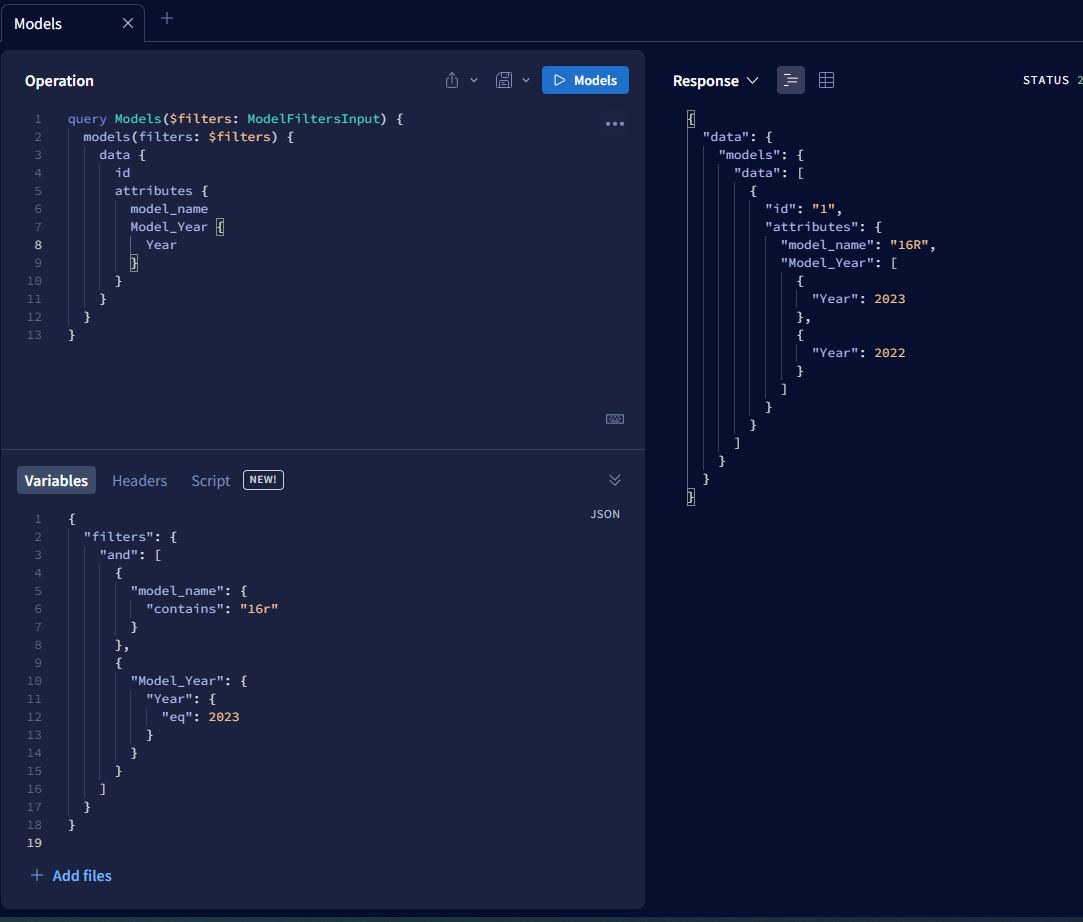Run the Models query
The width and height of the screenshot is (1083, 922).
(585, 80)
